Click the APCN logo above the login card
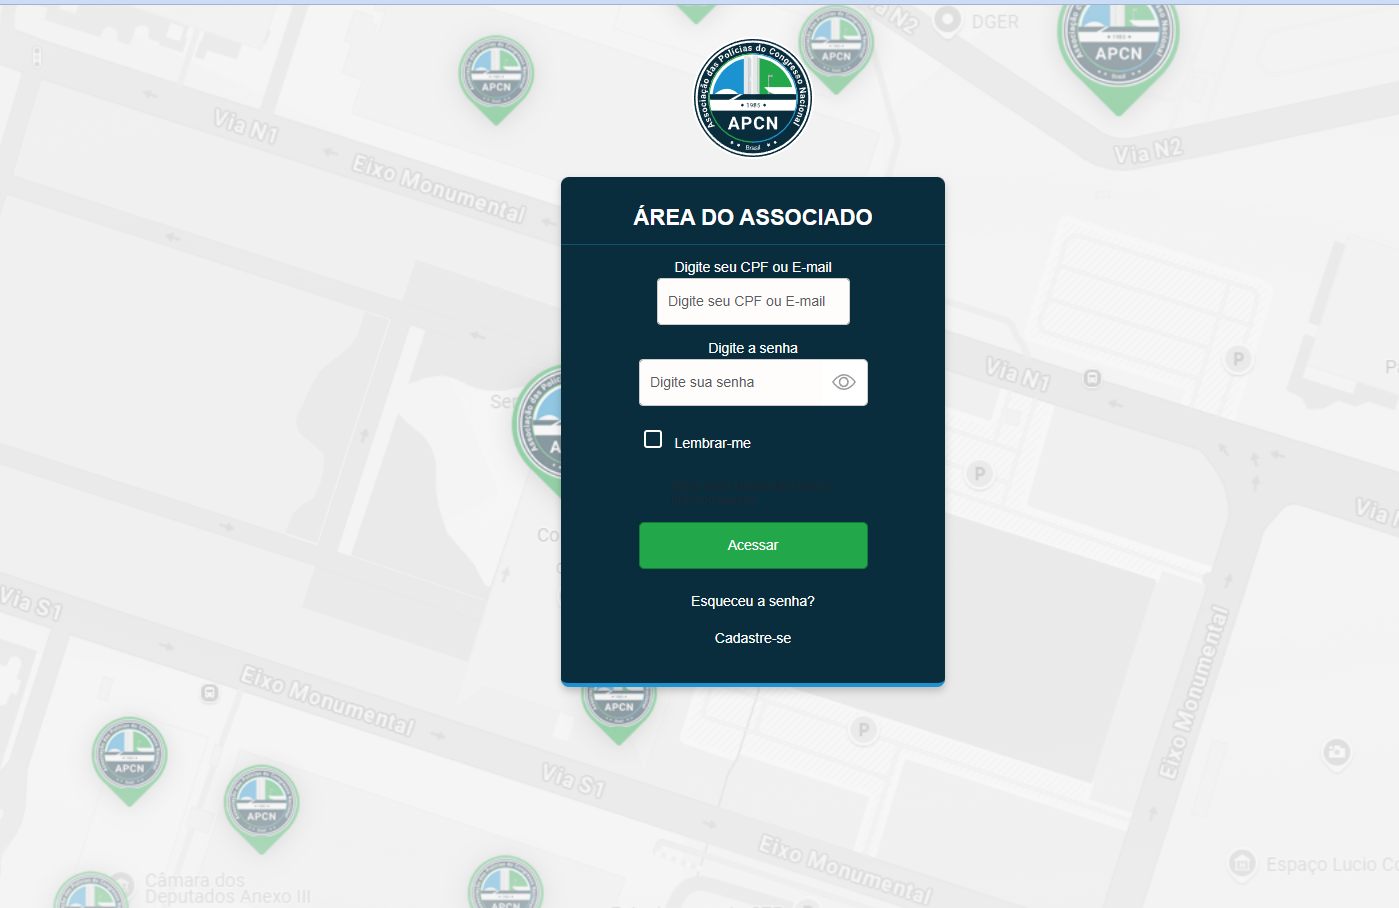Image resolution: width=1399 pixels, height=908 pixels. pos(752,97)
